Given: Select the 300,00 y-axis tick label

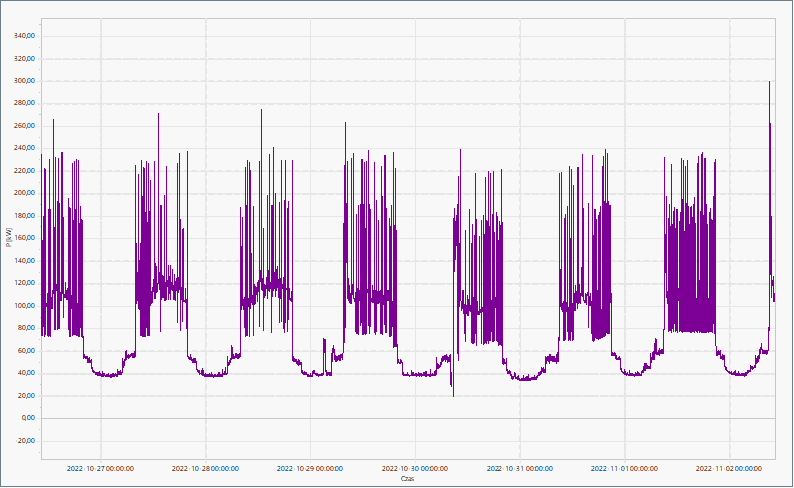Looking at the screenshot, I should pos(24,81).
